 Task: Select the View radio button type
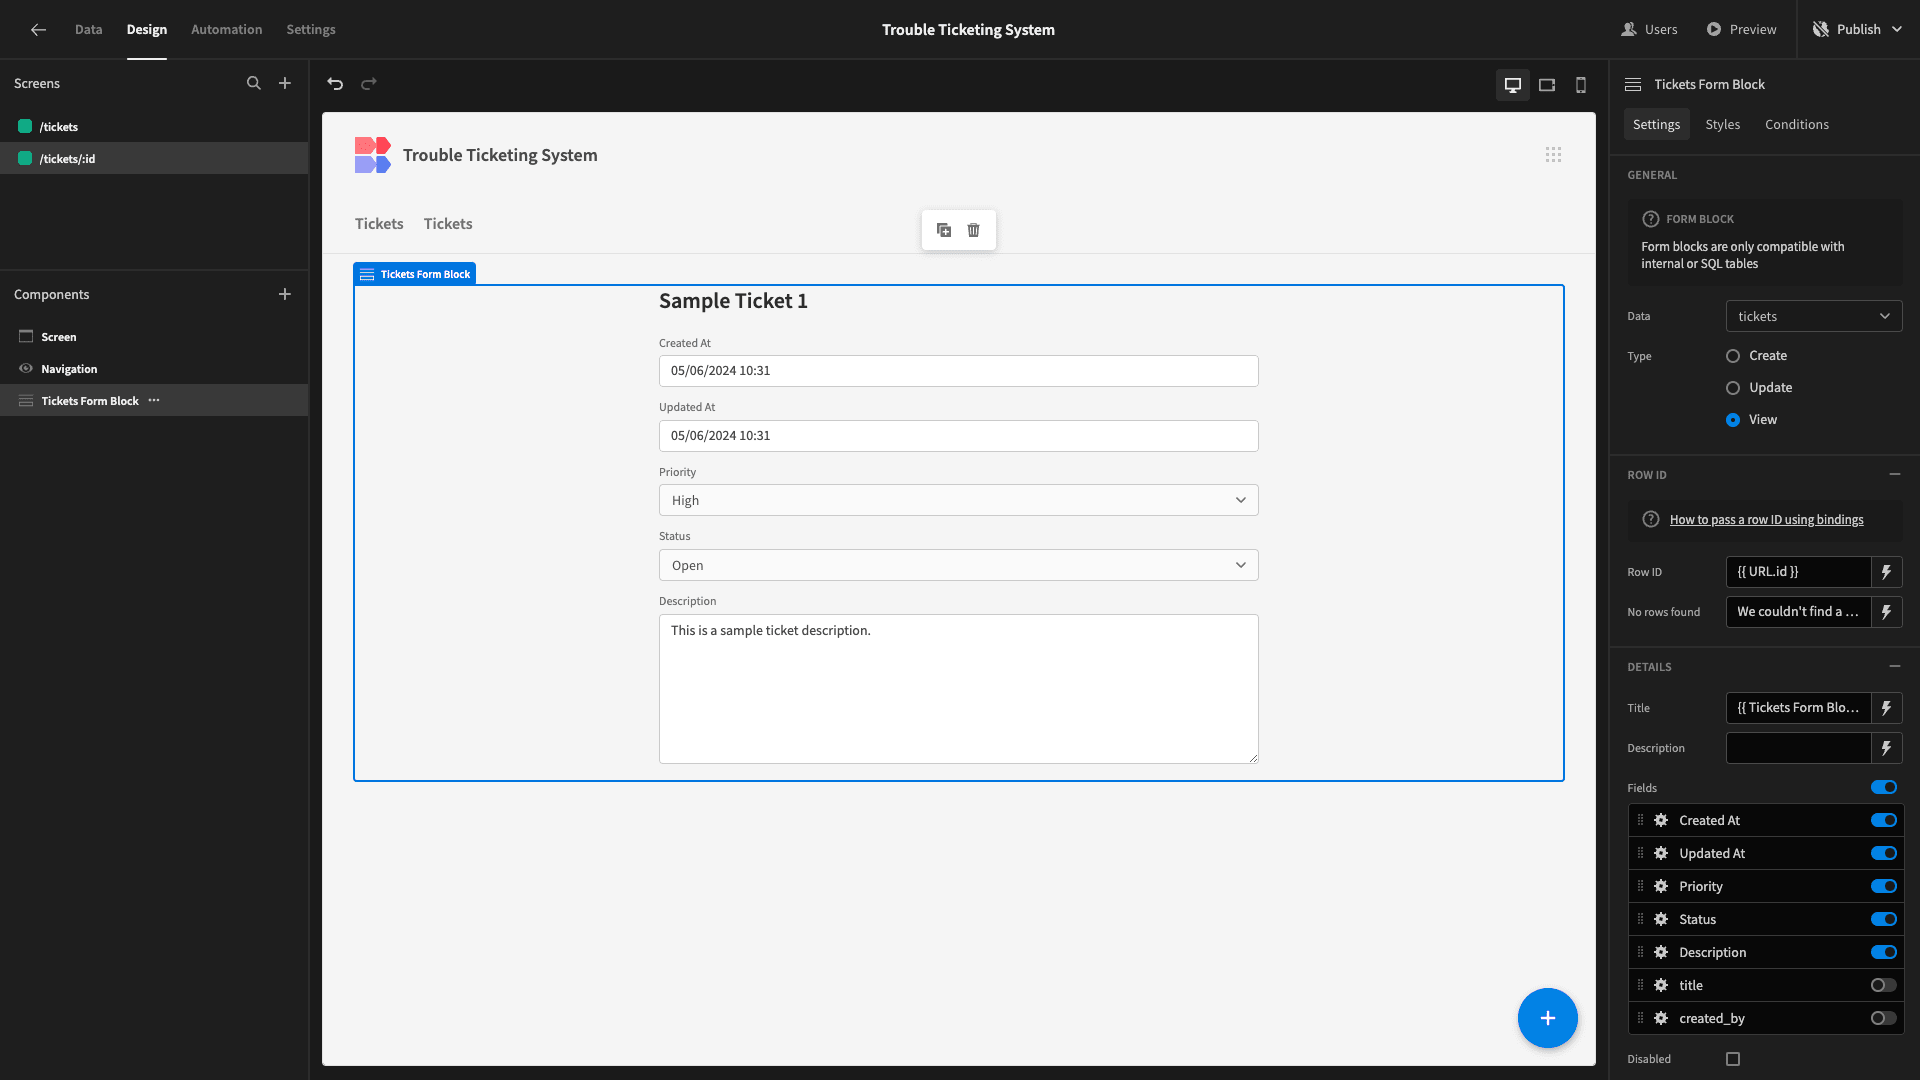[1733, 419]
